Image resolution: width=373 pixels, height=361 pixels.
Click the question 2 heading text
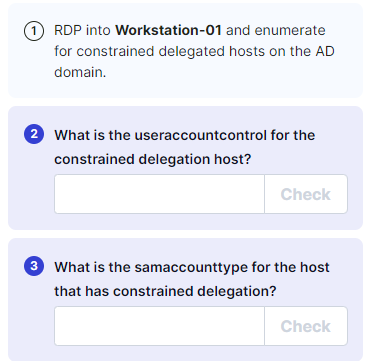point(185,147)
